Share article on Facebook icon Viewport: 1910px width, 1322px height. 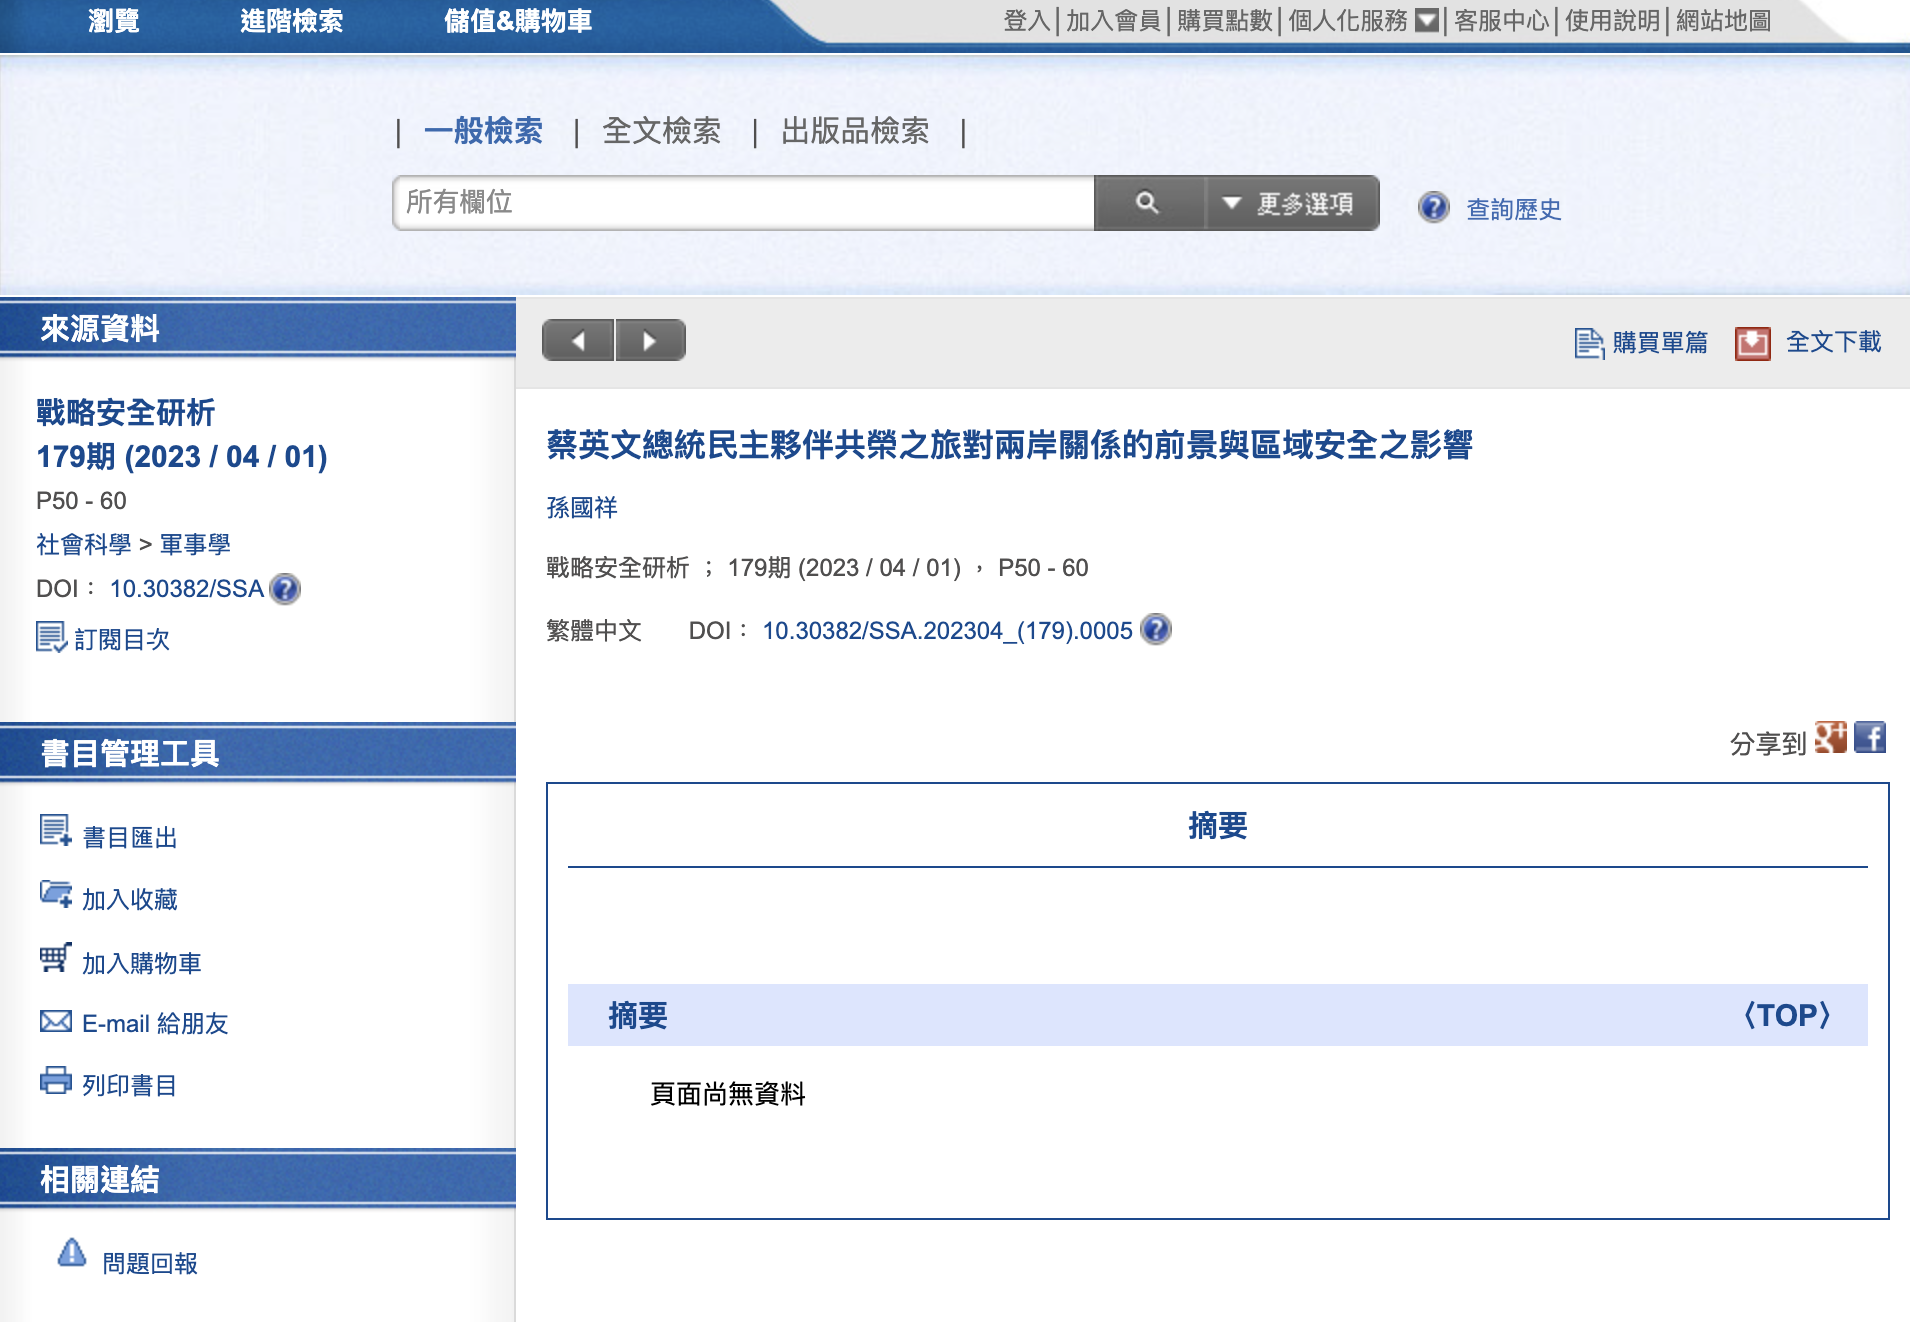click(1869, 738)
